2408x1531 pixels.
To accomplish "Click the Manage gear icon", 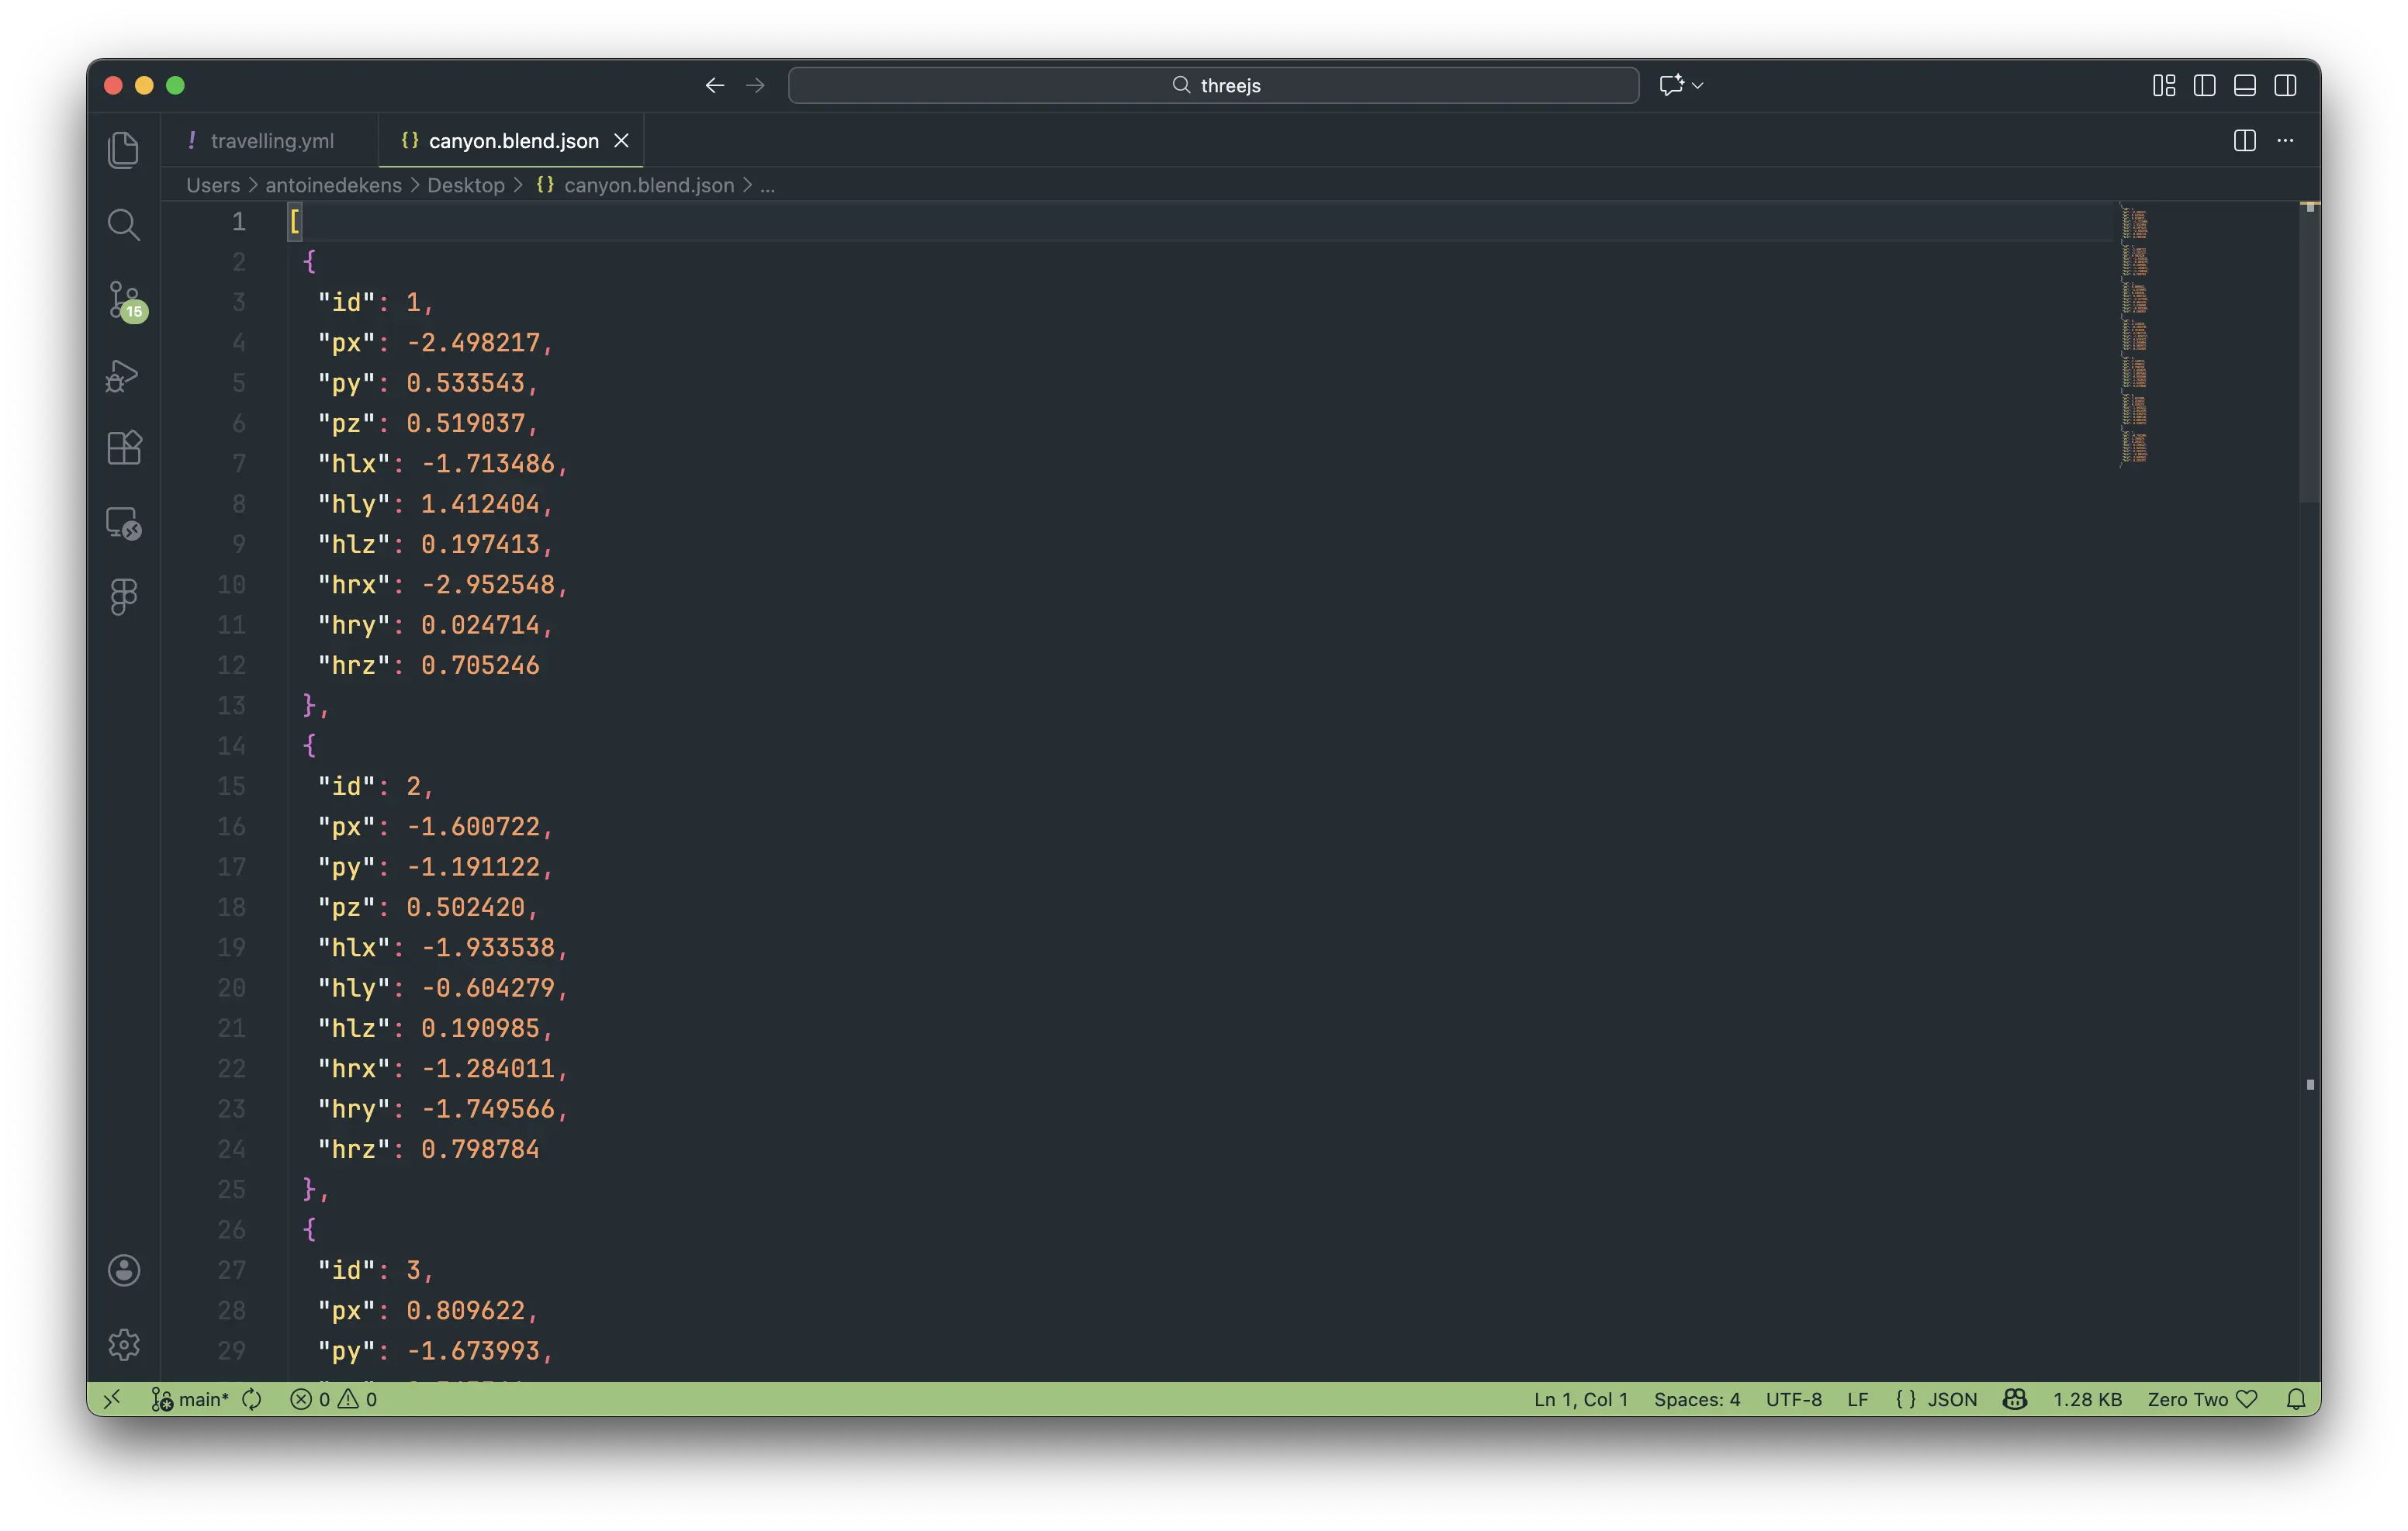I will point(123,1345).
